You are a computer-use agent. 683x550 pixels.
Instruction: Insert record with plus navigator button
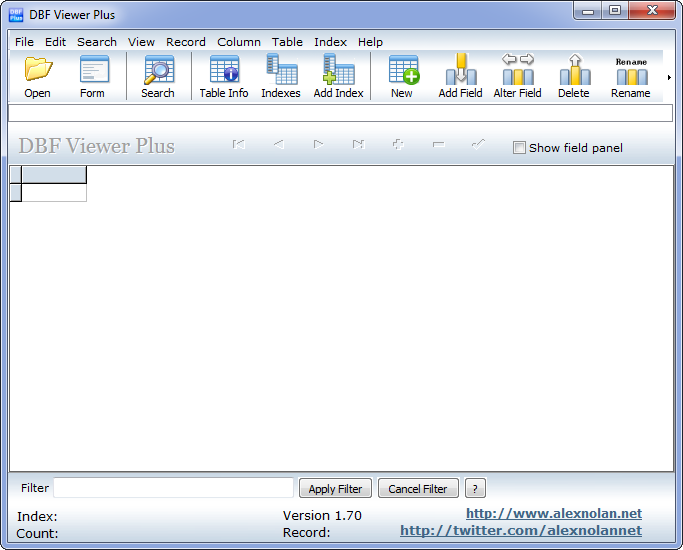398,145
